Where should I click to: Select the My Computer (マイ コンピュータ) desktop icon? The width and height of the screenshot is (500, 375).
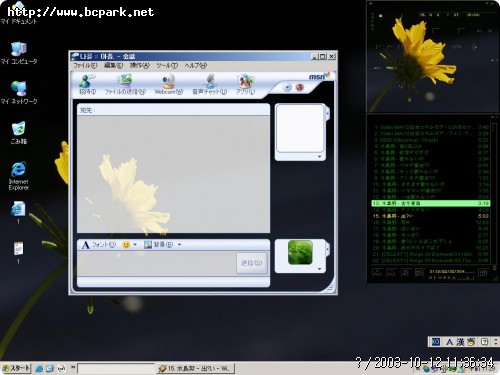tap(19, 53)
